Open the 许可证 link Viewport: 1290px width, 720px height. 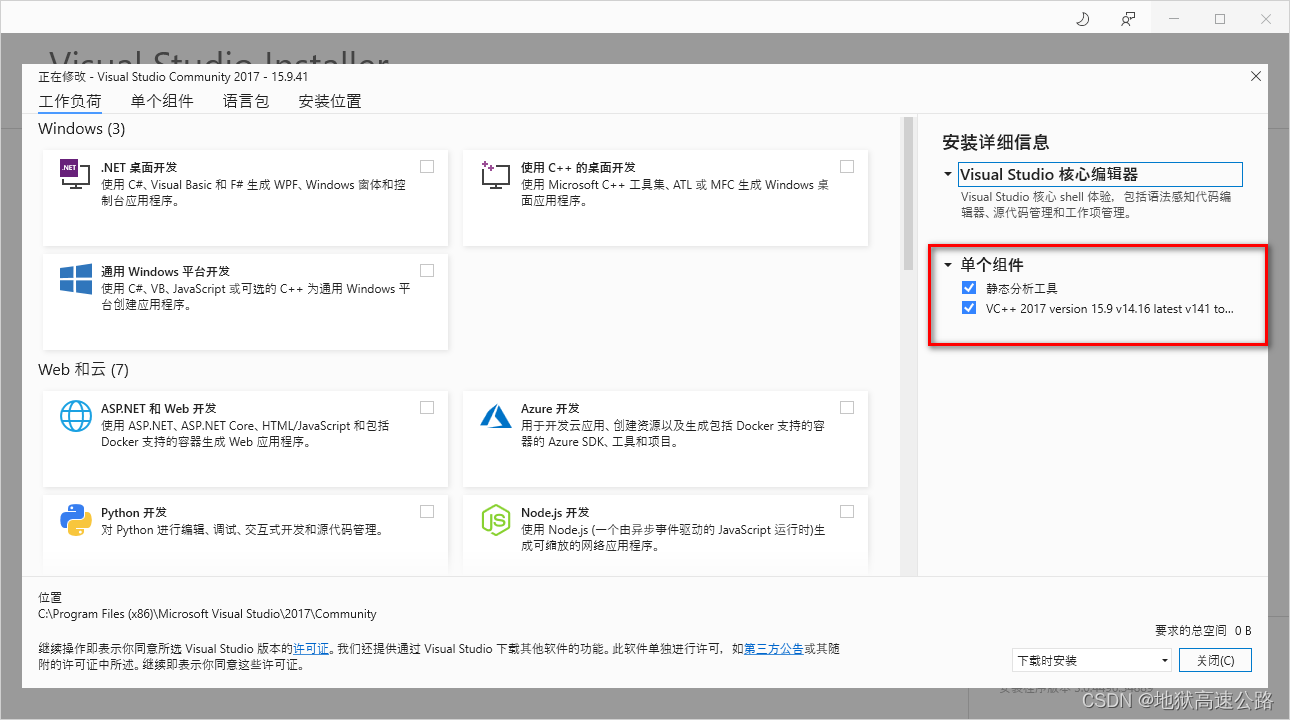click(x=311, y=649)
